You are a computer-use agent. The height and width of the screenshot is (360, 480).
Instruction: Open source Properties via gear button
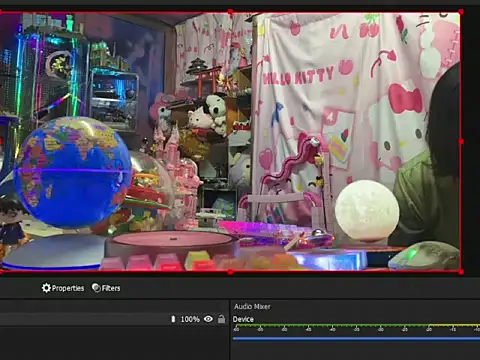pyautogui.click(x=63, y=288)
